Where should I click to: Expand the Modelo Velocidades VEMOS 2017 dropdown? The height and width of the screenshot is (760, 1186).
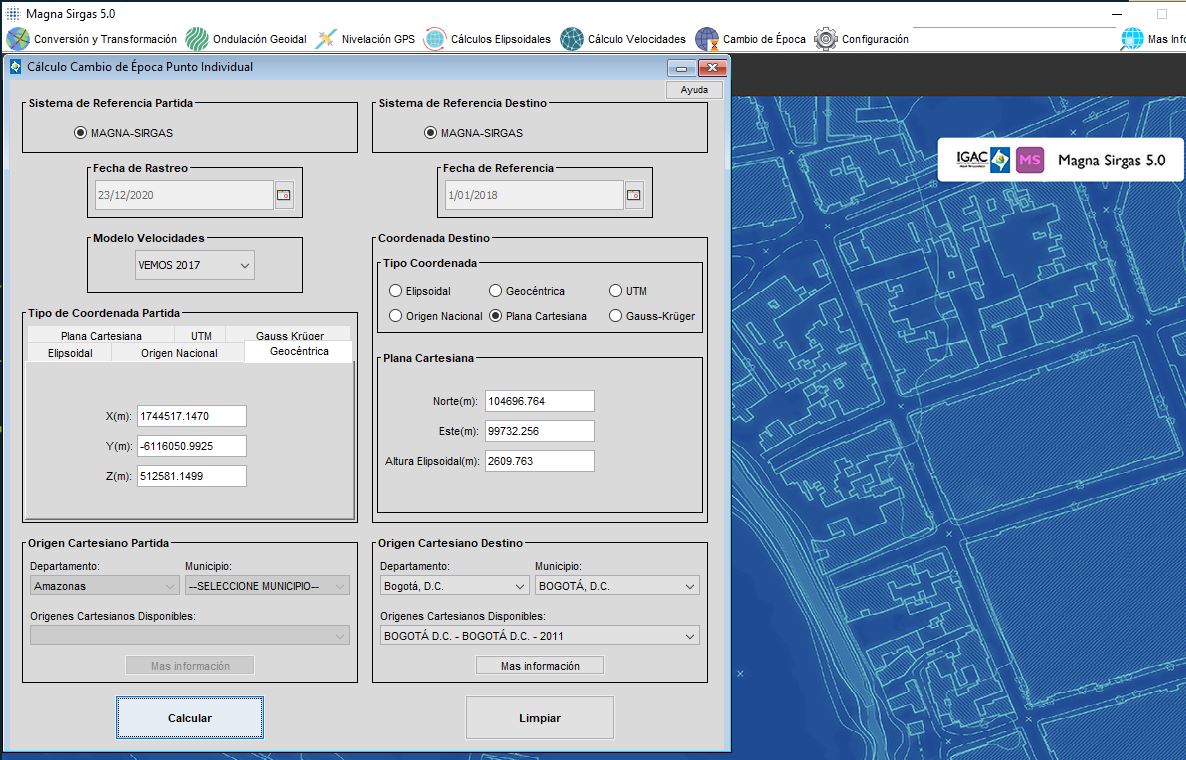pyautogui.click(x=195, y=265)
